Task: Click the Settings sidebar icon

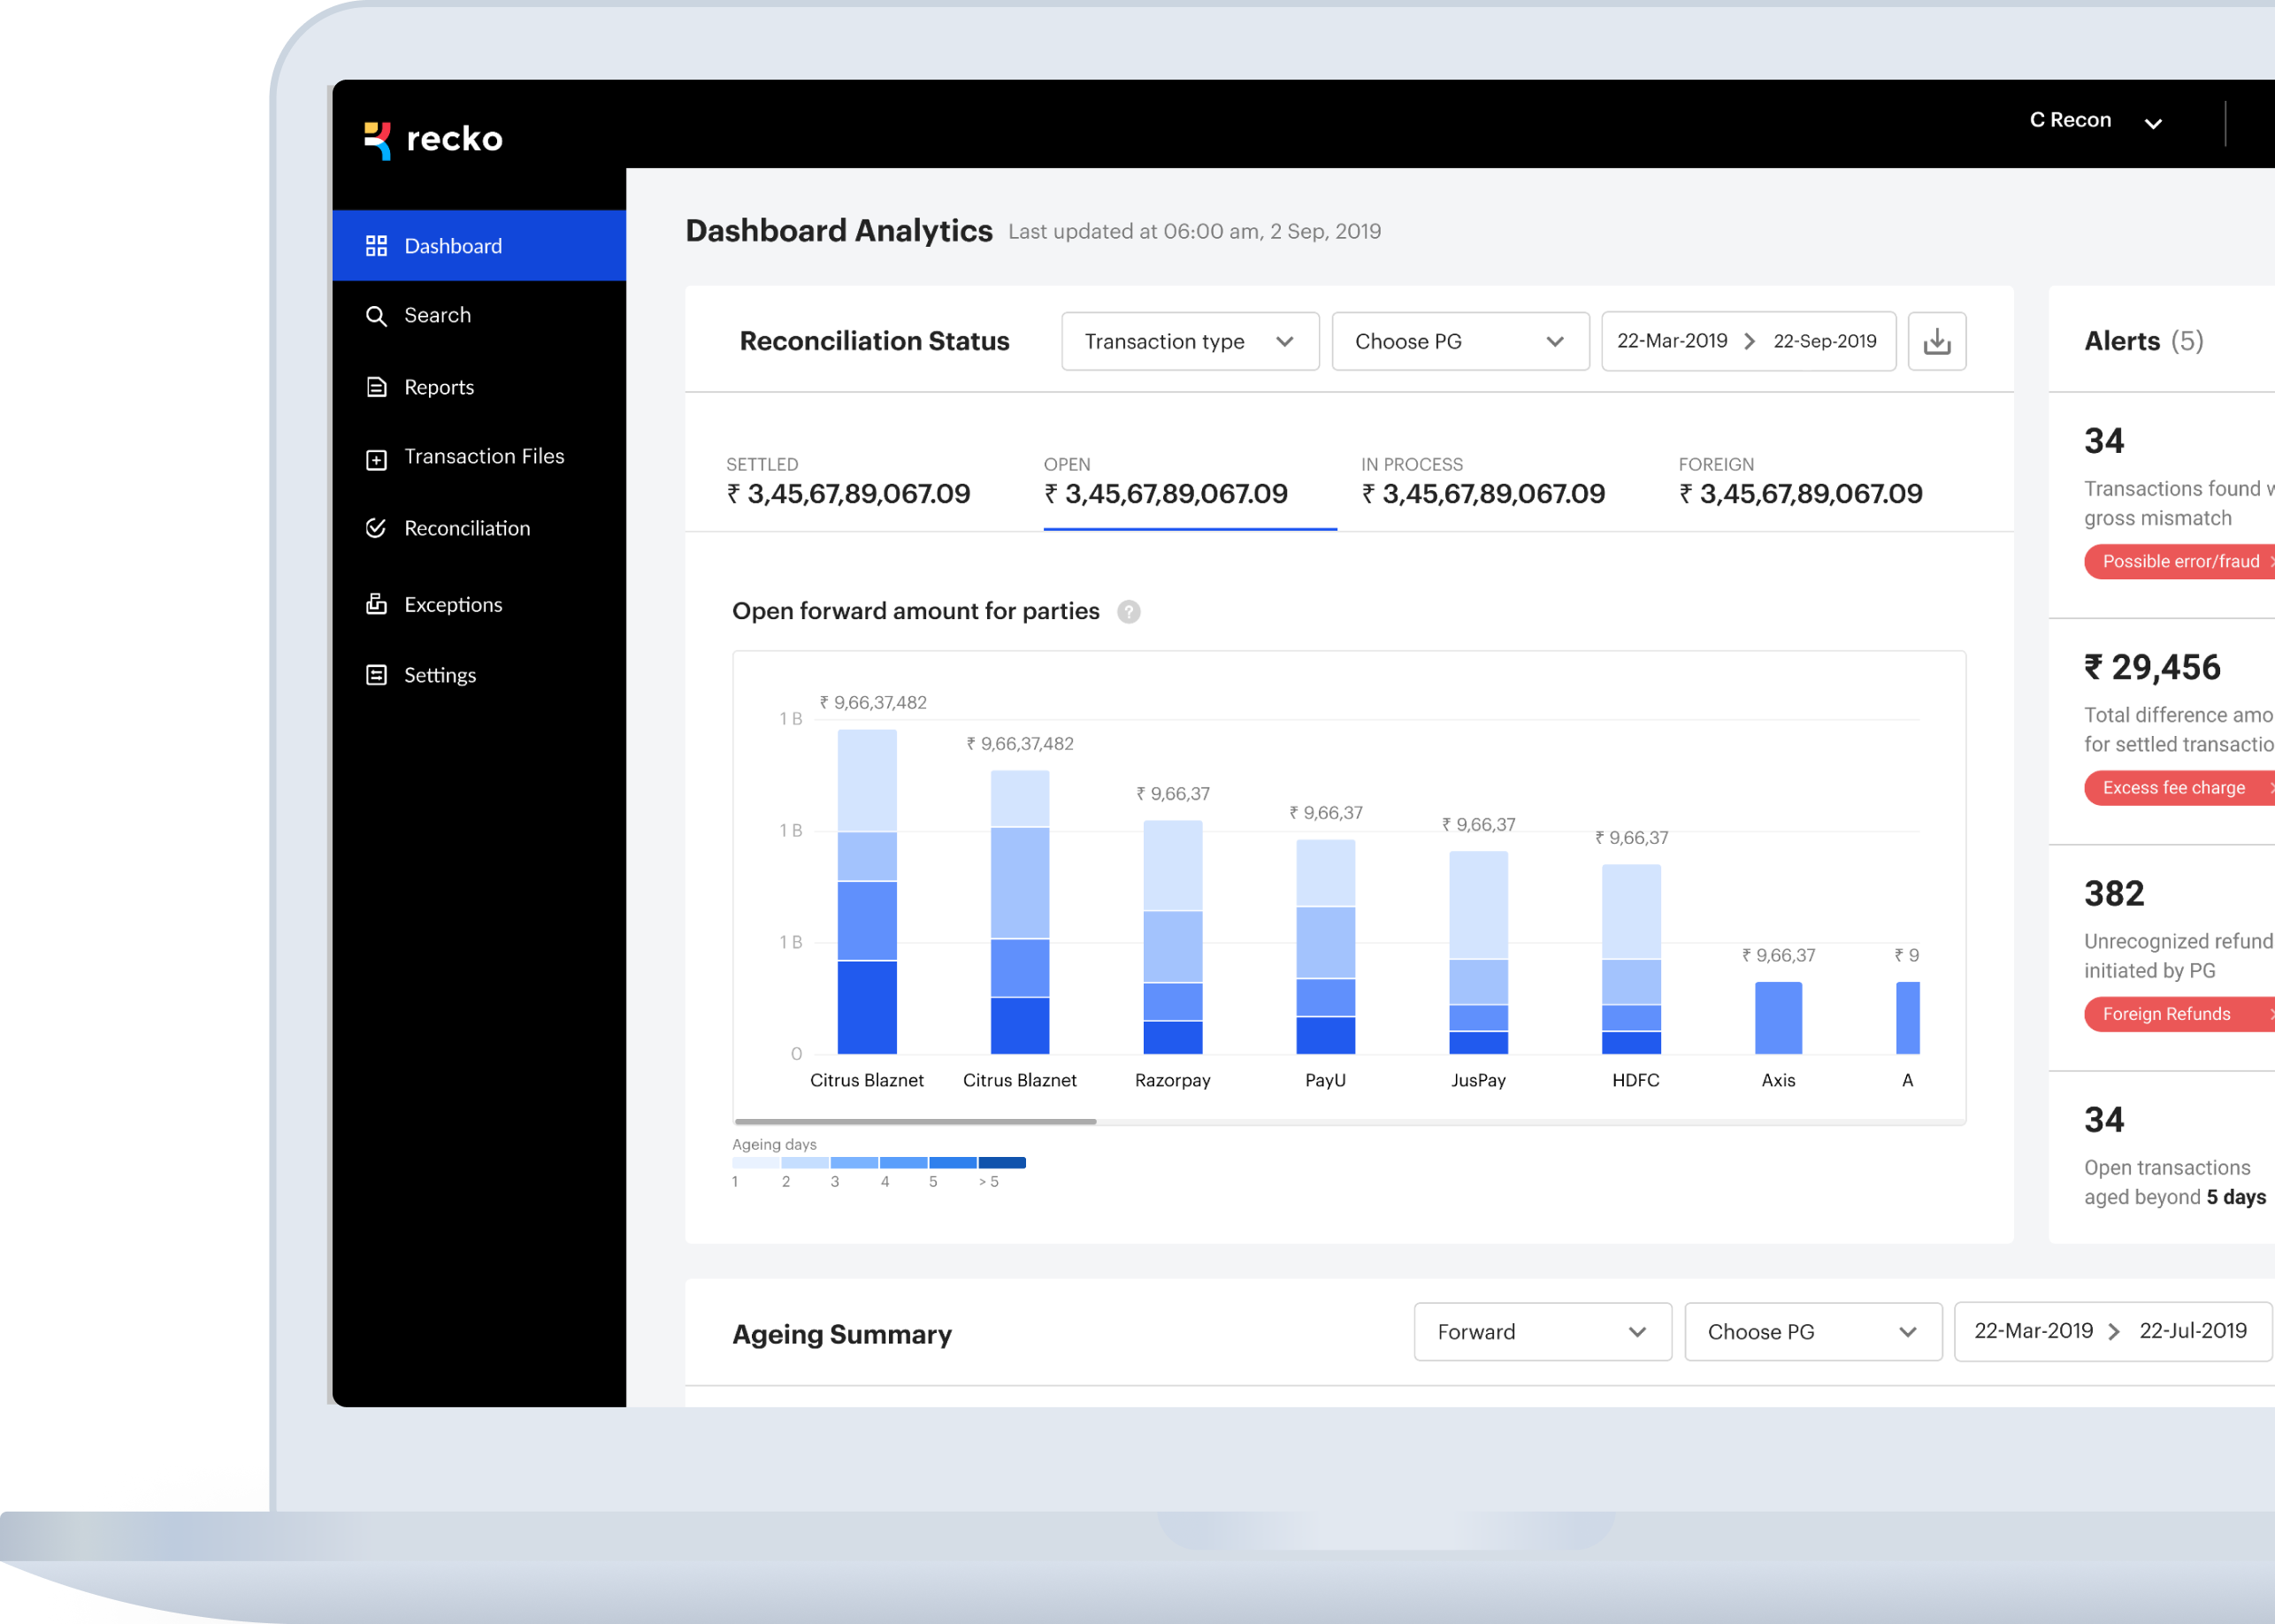Action: pos(376,675)
